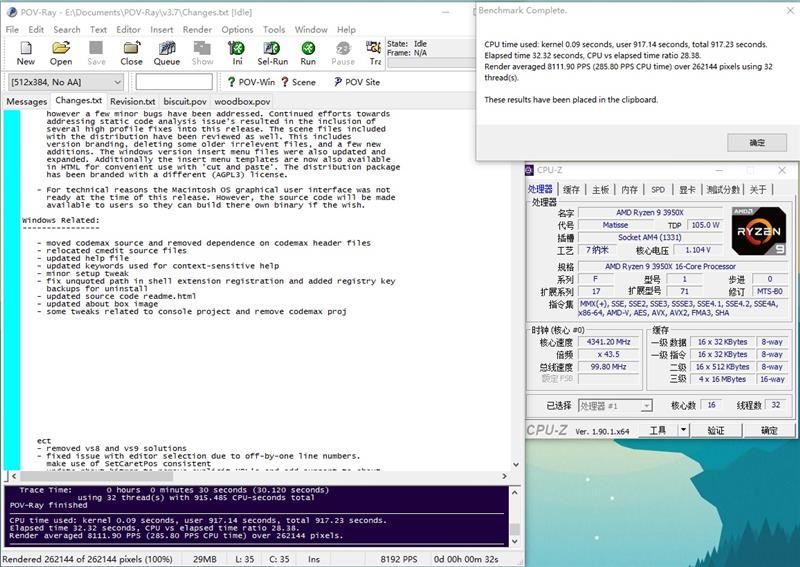Expand the CPU-Z tools dropdown arrow
The width and height of the screenshot is (800, 567).
point(683,430)
